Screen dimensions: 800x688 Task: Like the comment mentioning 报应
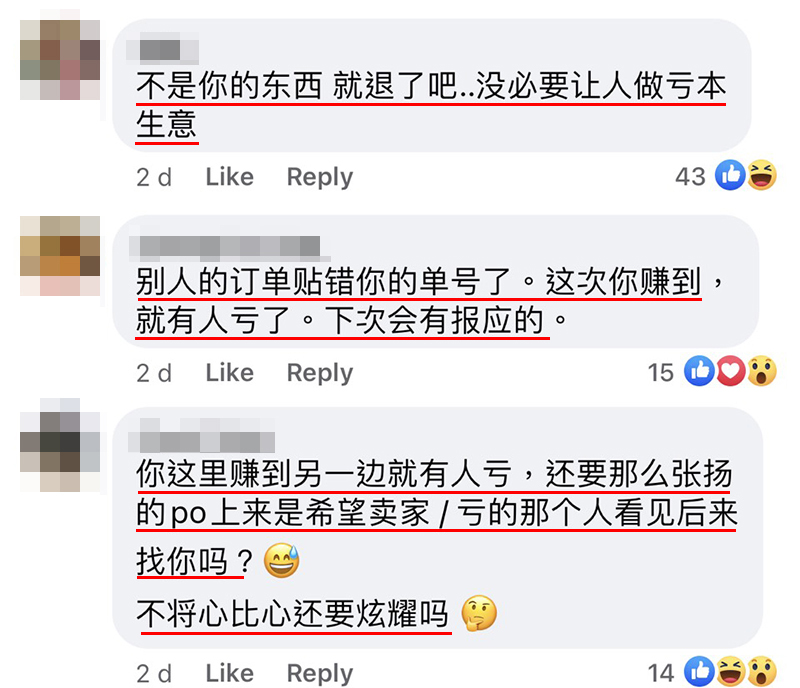coord(230,373)
